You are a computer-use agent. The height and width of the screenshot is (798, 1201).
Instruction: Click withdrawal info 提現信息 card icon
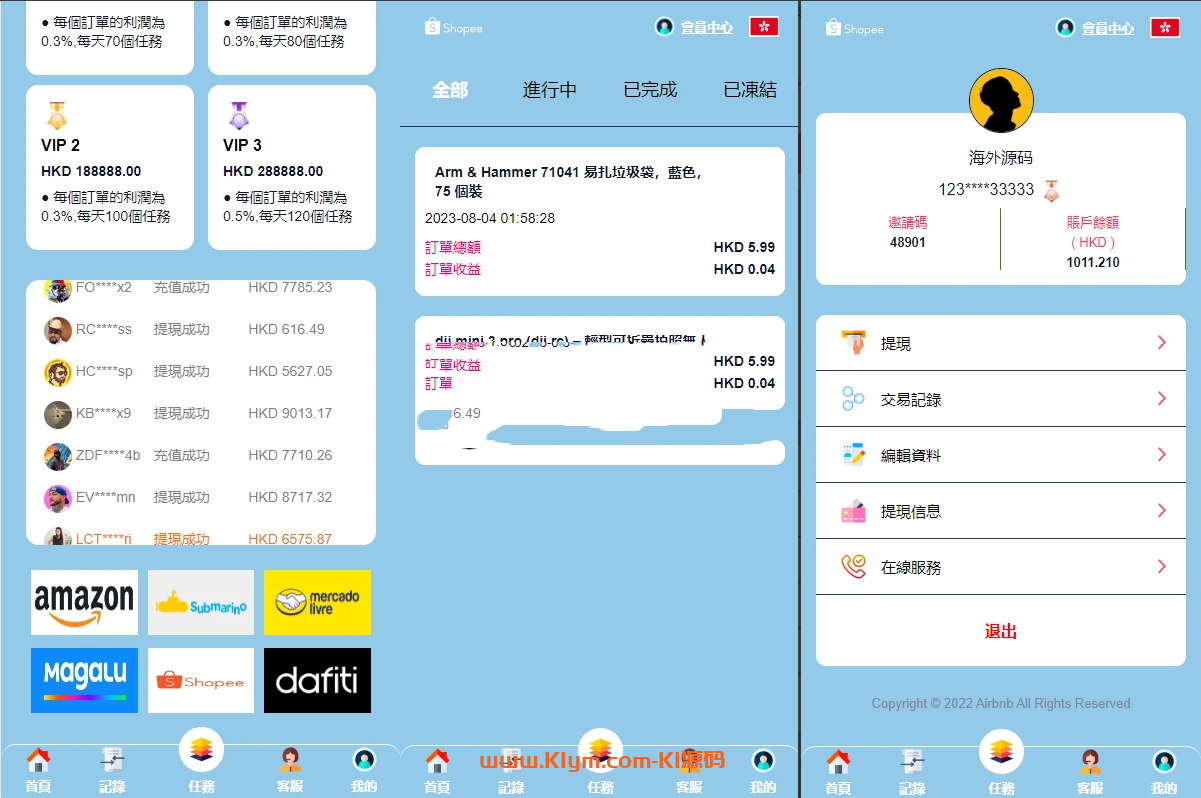[x=853, y=511]
